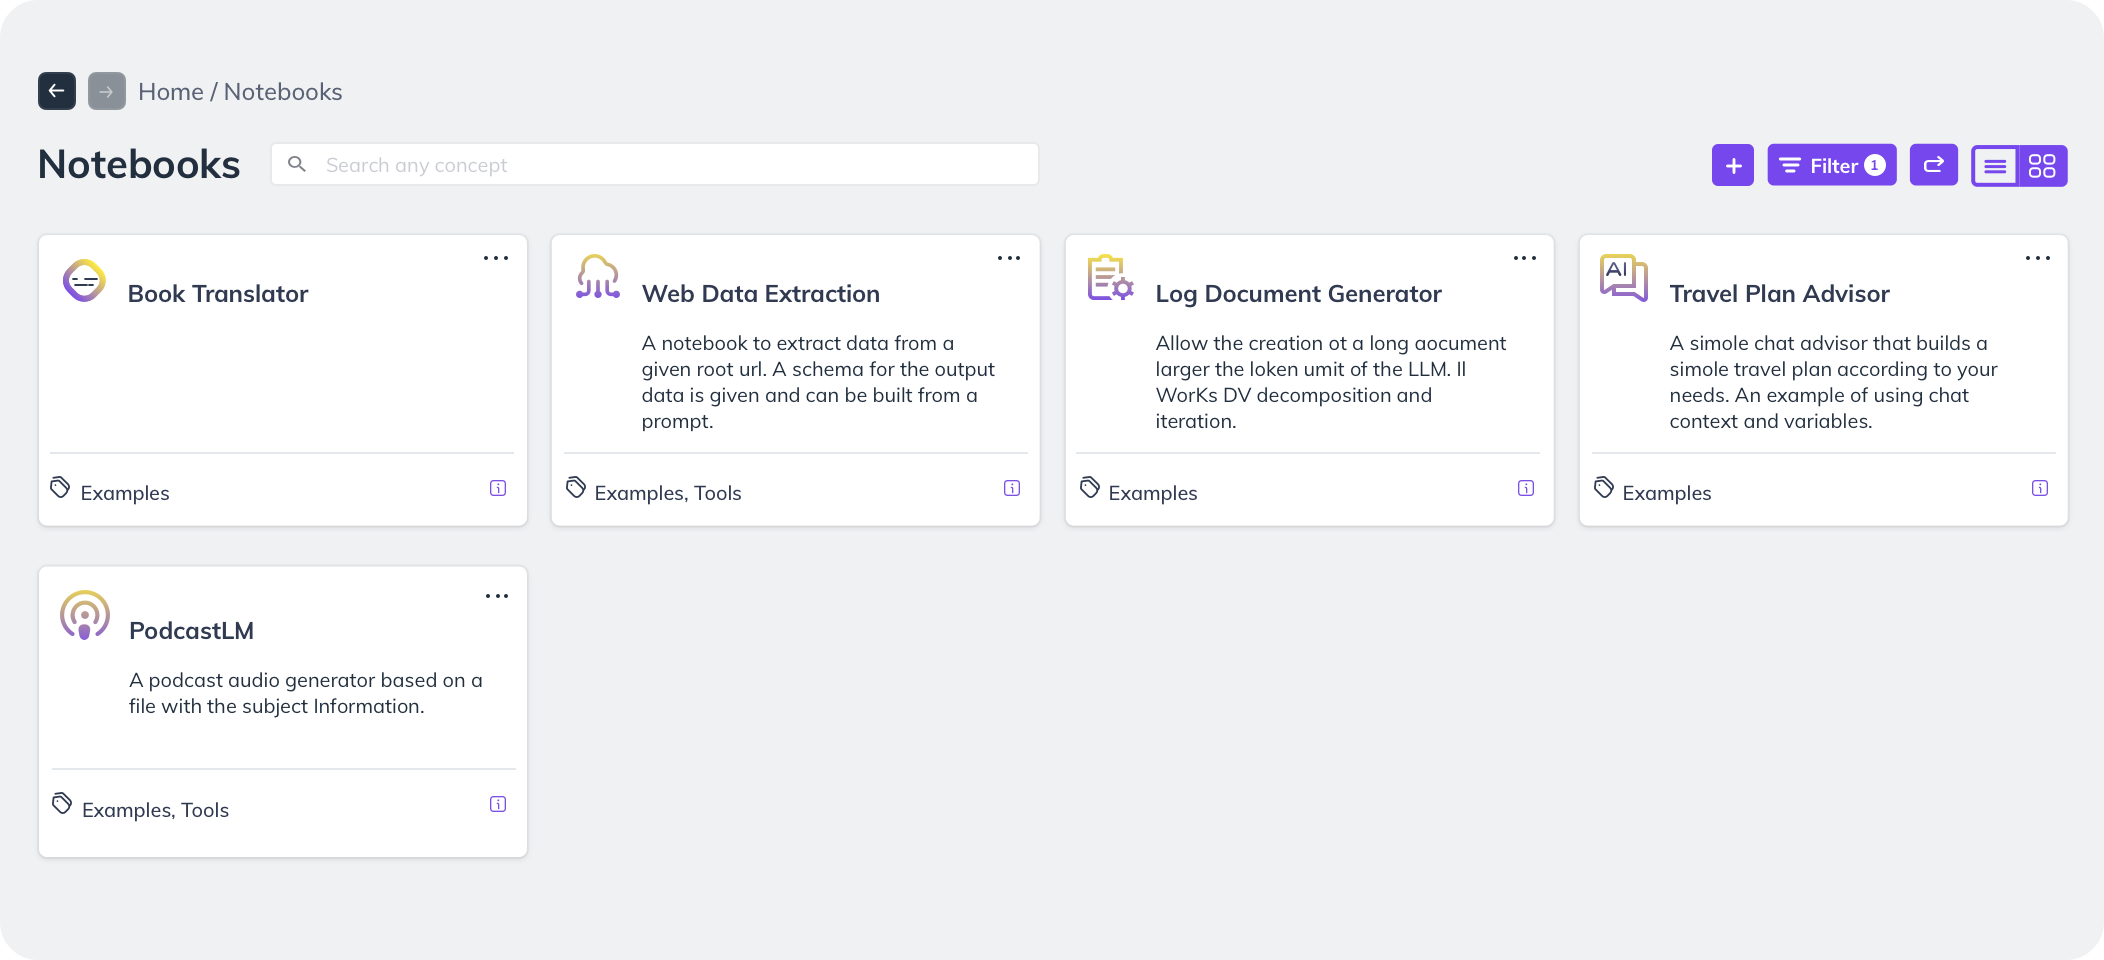Click the info icon on PodcastLM card
The image size is (2104, 960).
pyautogui.click(x=498, y=804)
